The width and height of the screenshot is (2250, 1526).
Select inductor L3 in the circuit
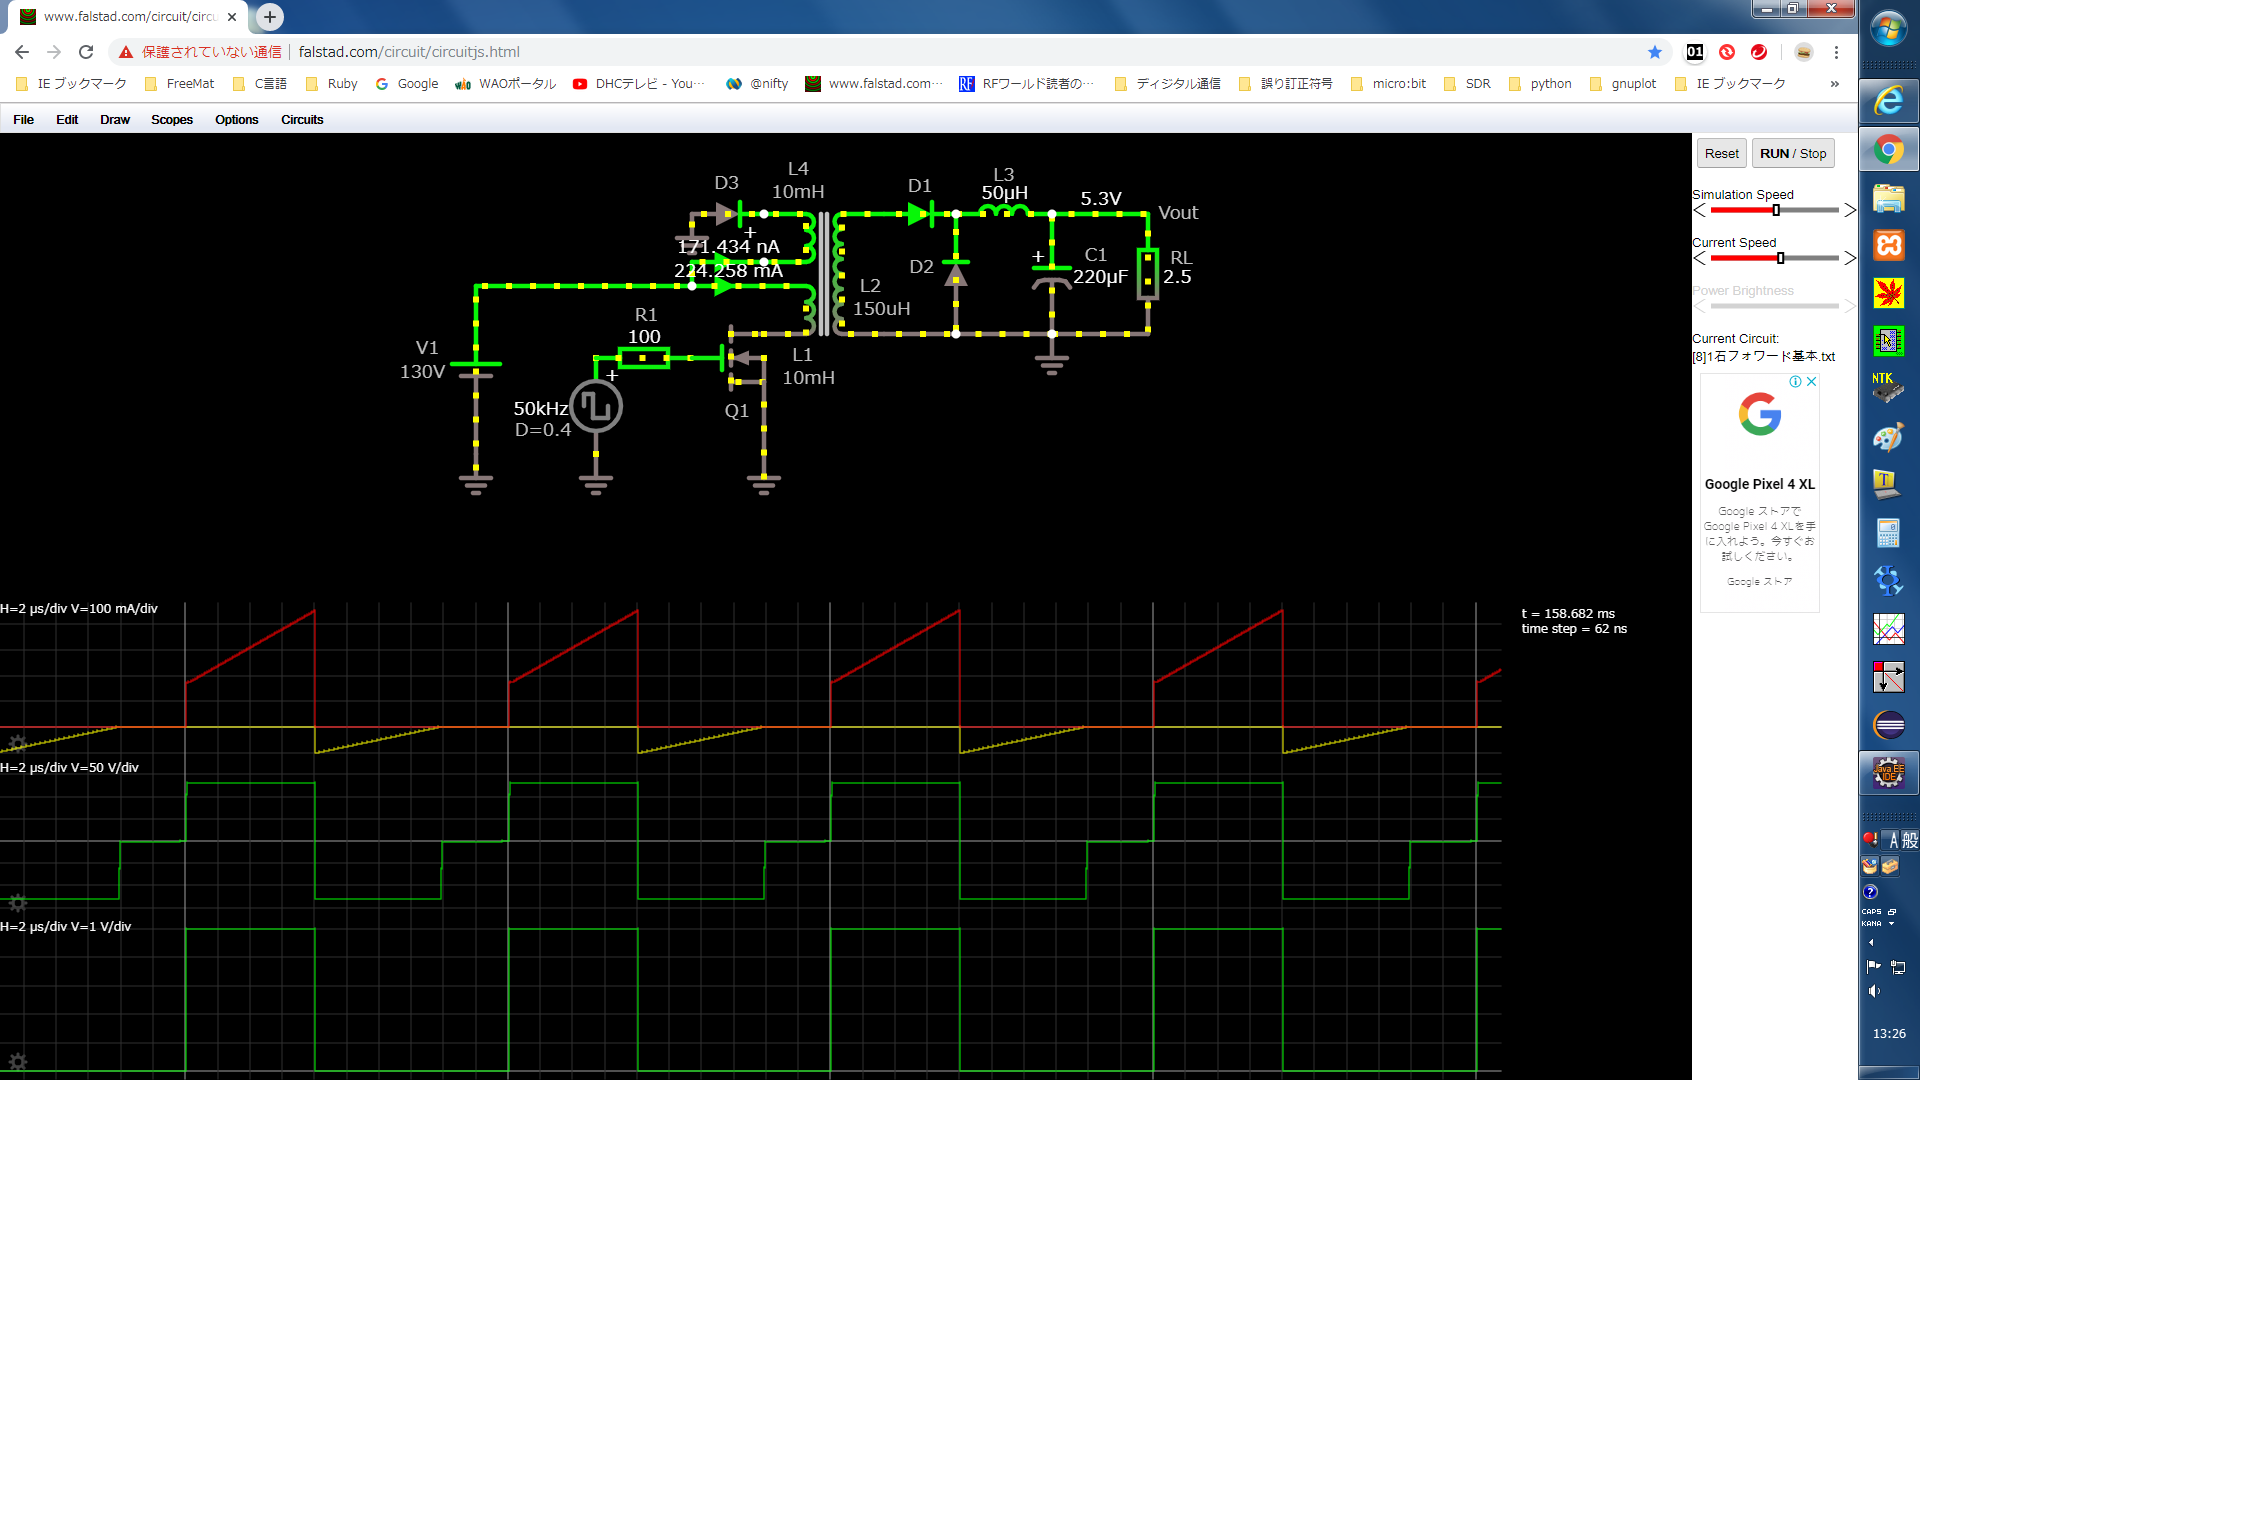(x=1004, y=210)
